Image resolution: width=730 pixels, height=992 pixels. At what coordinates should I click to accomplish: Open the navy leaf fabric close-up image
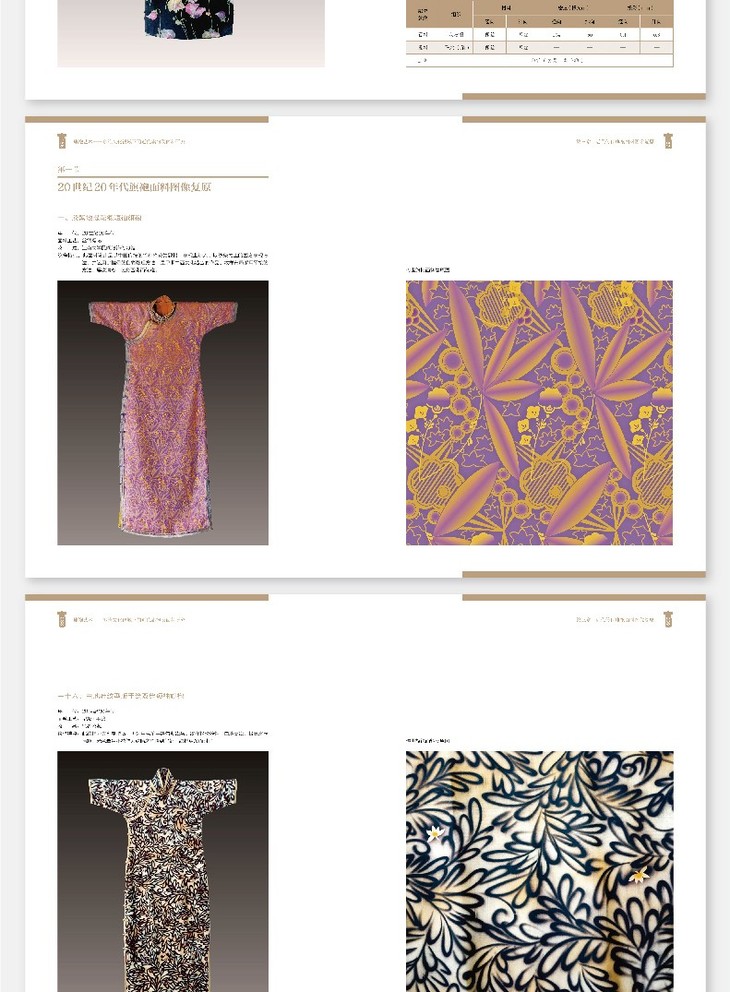[539, 872]
